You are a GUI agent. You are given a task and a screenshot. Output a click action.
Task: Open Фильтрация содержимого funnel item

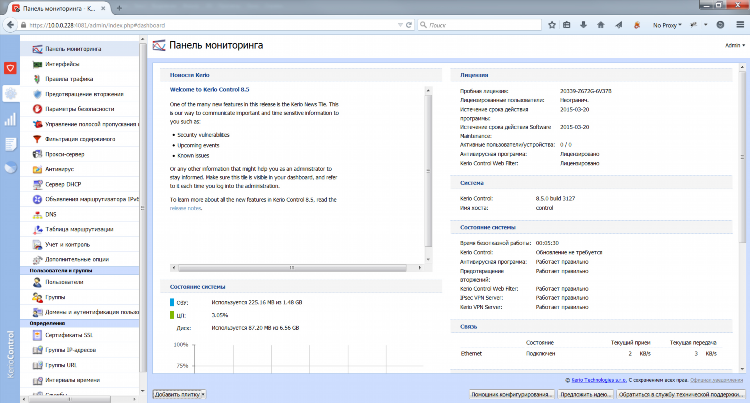click(80, 139)
